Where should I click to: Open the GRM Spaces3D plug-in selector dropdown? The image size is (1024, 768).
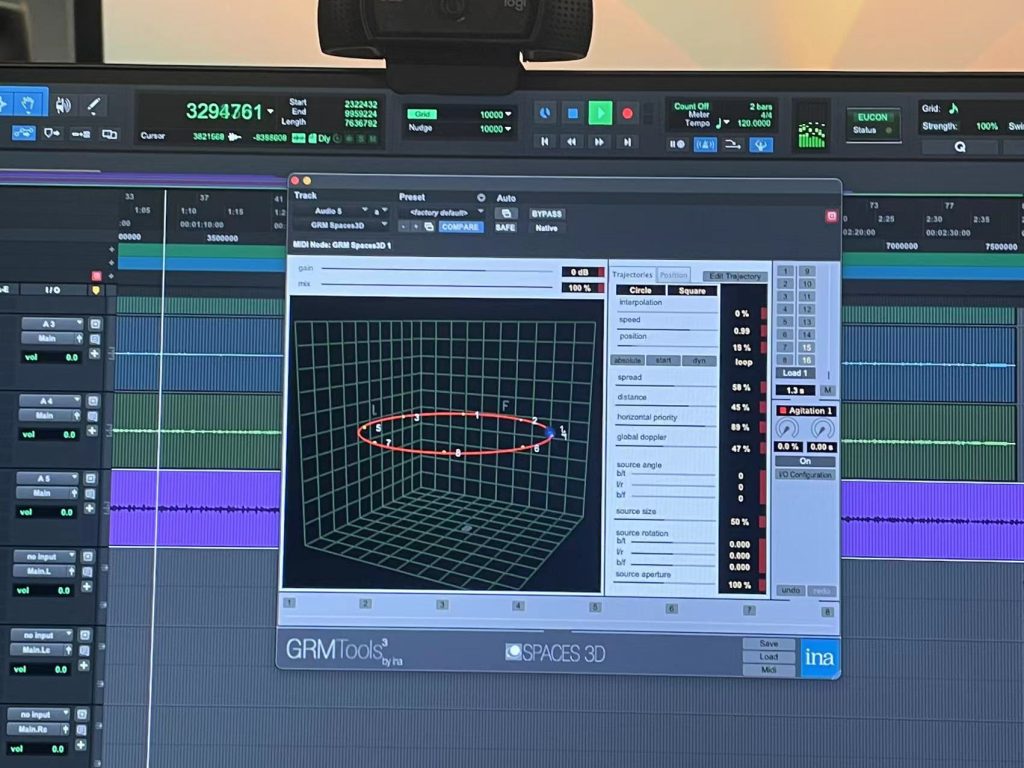[341, 225]
